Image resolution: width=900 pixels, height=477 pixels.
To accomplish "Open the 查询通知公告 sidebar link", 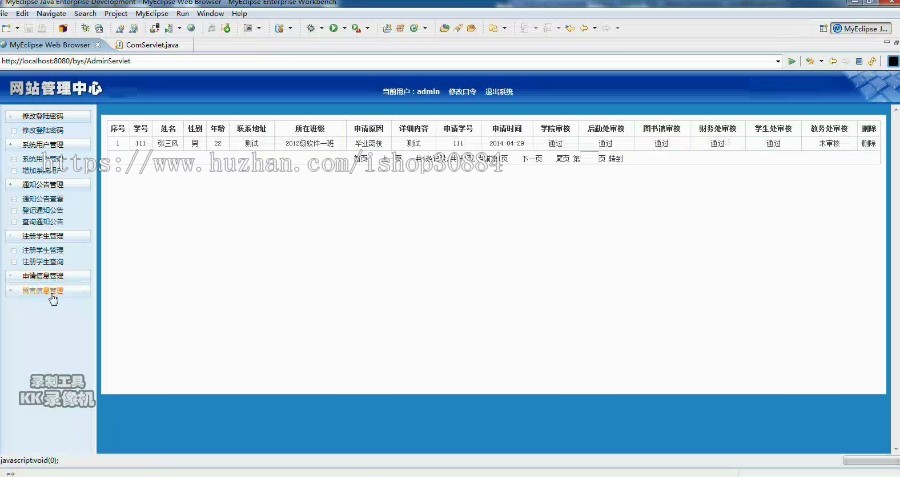I will click(x=42, y=222).
